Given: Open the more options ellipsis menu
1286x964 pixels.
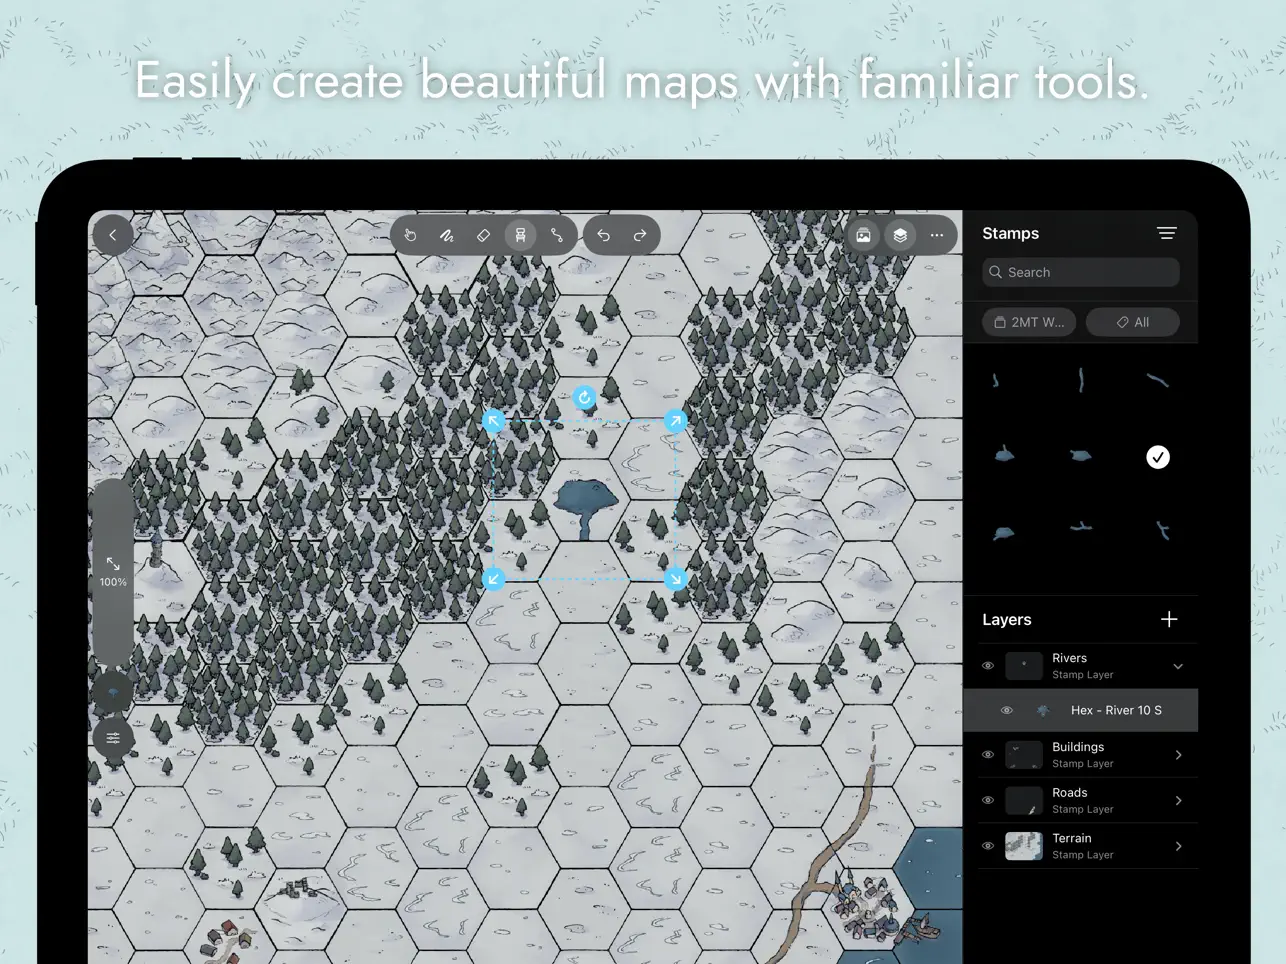Looking at the screenshot, I should click(936, 235).
